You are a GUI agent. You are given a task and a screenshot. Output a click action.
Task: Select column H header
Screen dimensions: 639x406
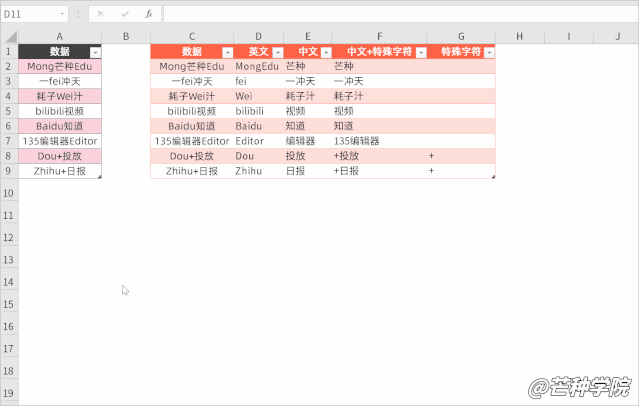click(x=520, y=36)
